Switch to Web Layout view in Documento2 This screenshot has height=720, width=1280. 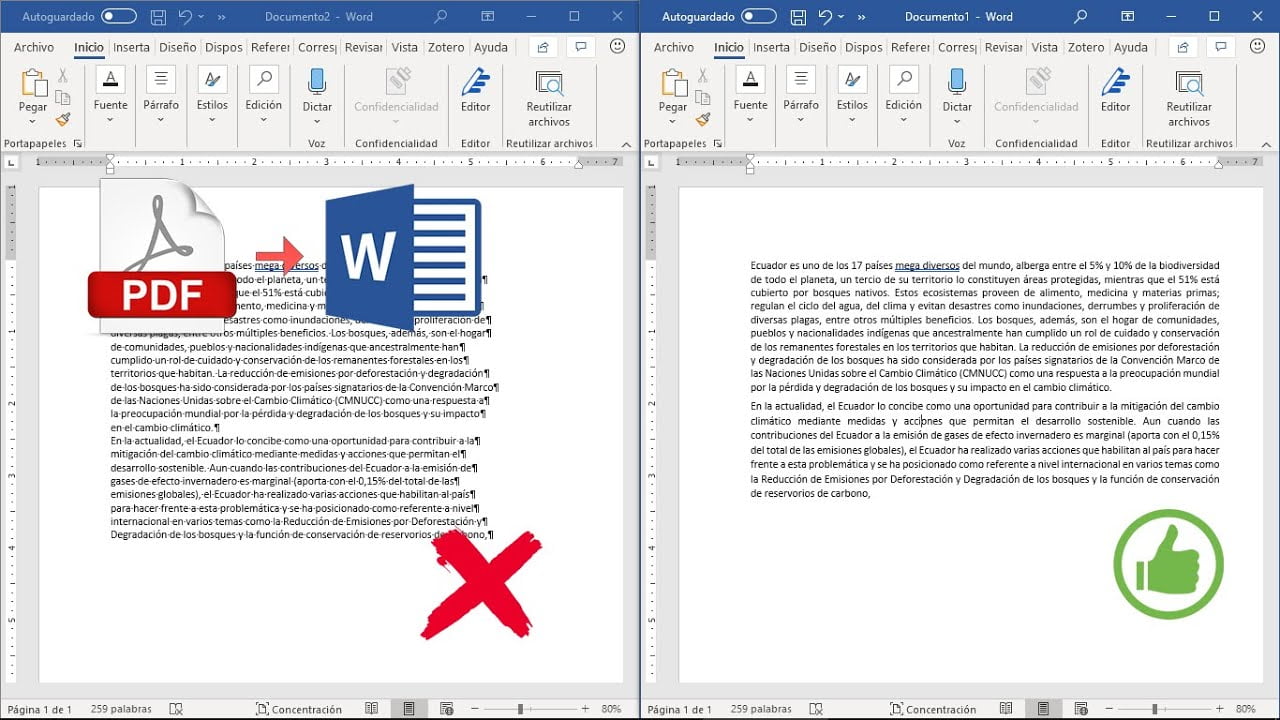tap(447, 709)
